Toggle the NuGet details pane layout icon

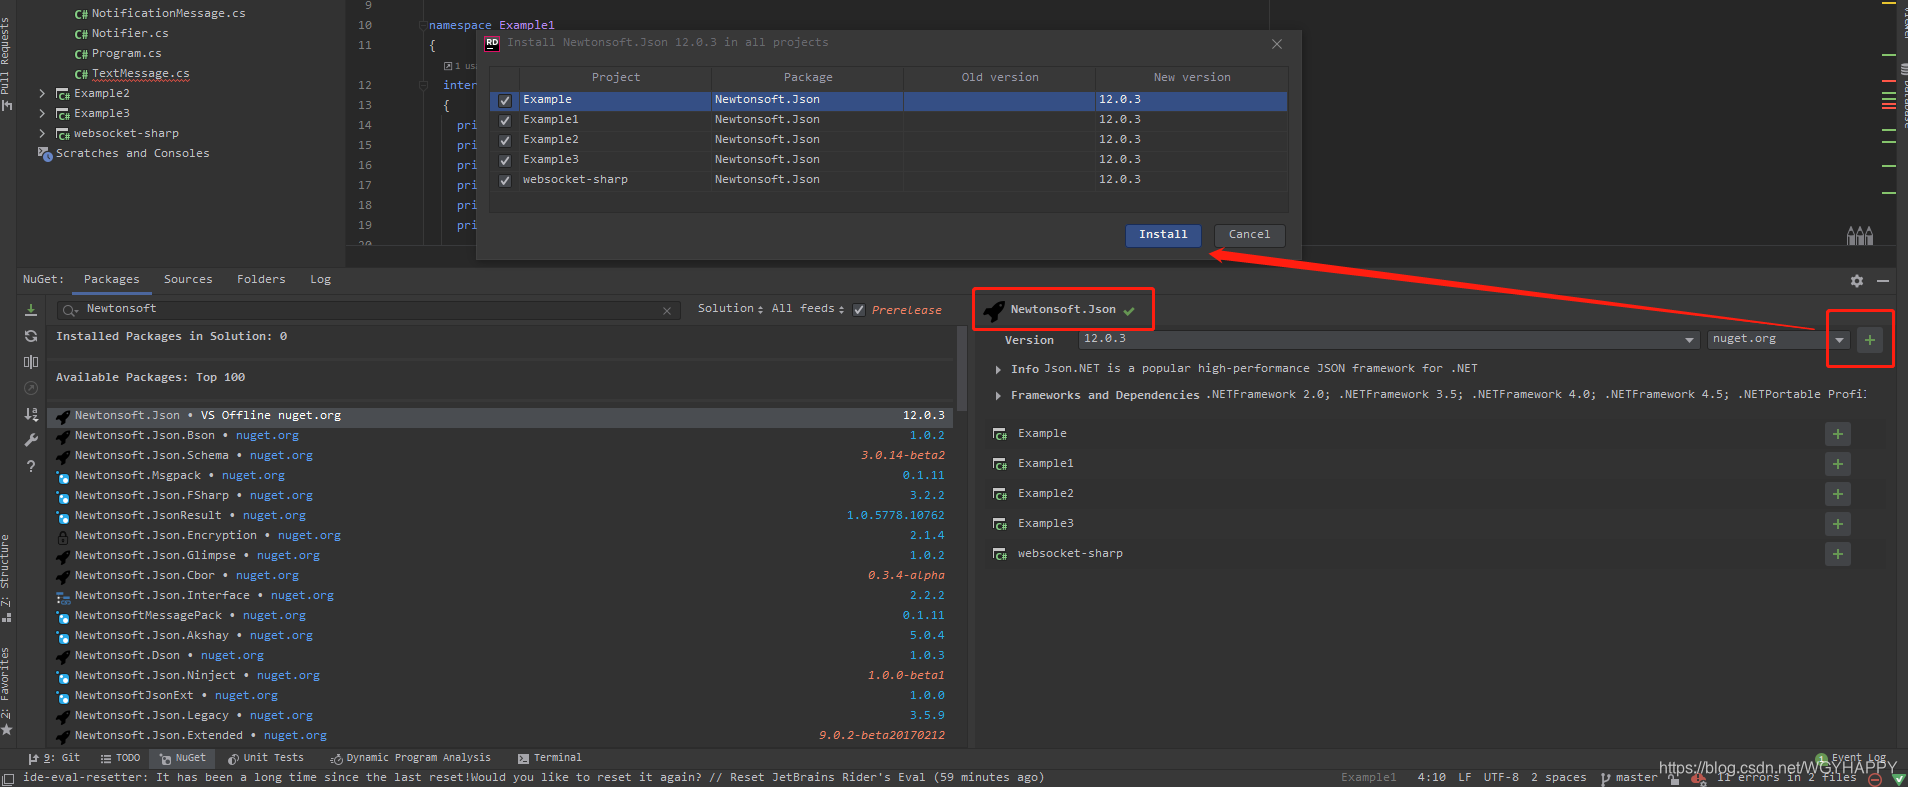pyautogui.click(x=31, y=362)
